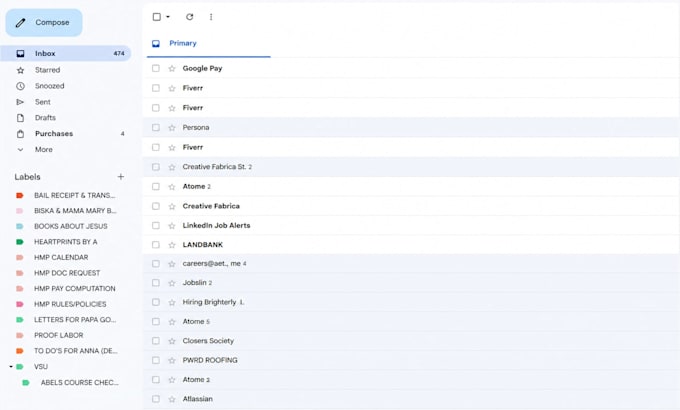The height and width of the screenshot is (410, 680).
Task: Select the Jobslin email checkbox
Action: click(x=156, y=282)
